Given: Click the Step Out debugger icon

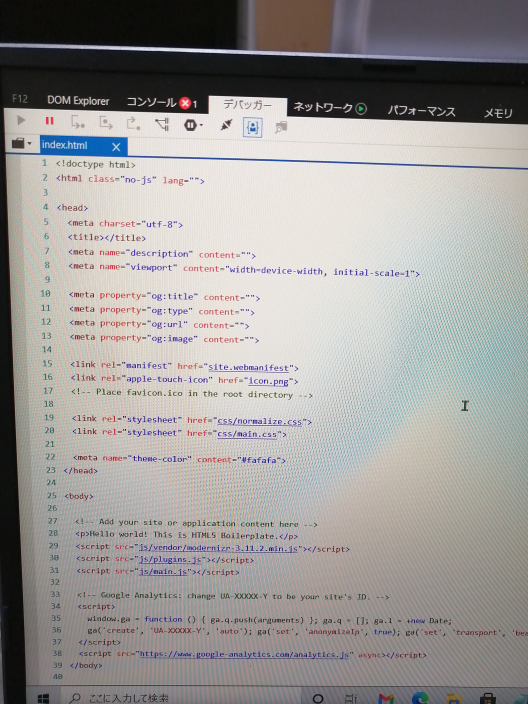Looking at the screenshot, I should (x=133, y=123).
